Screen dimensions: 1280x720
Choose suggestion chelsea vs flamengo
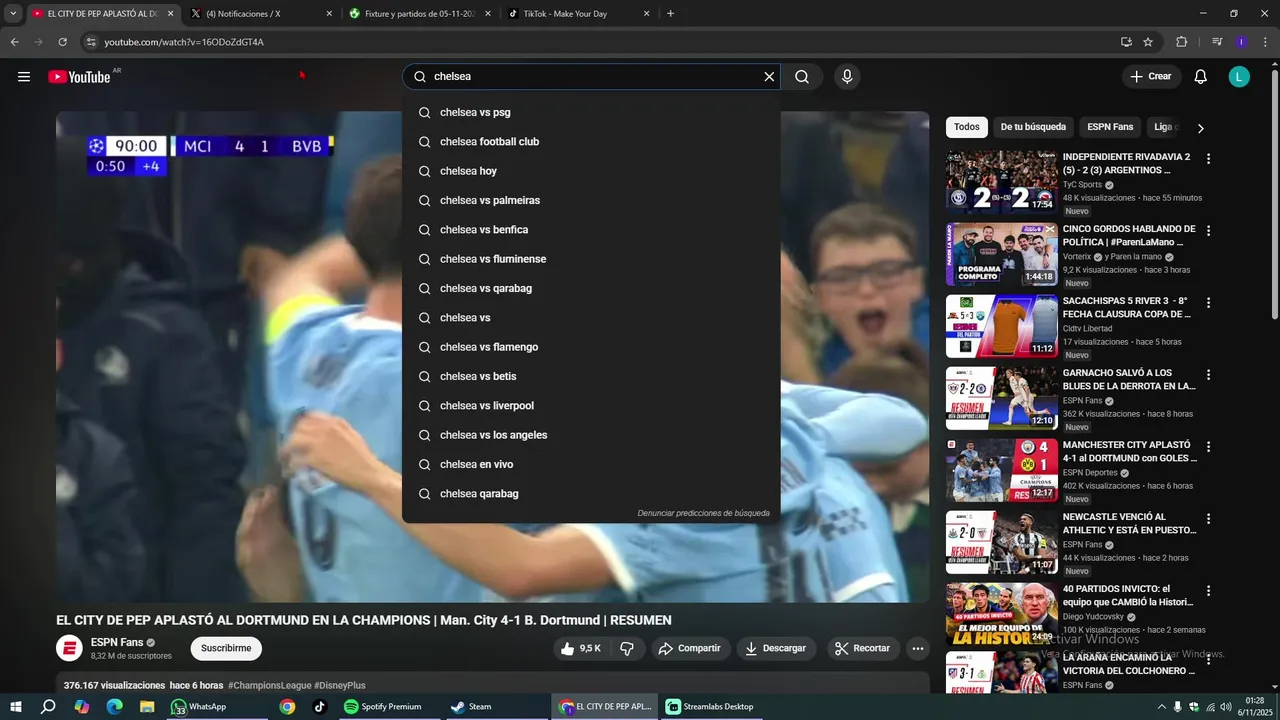(591, 347)
